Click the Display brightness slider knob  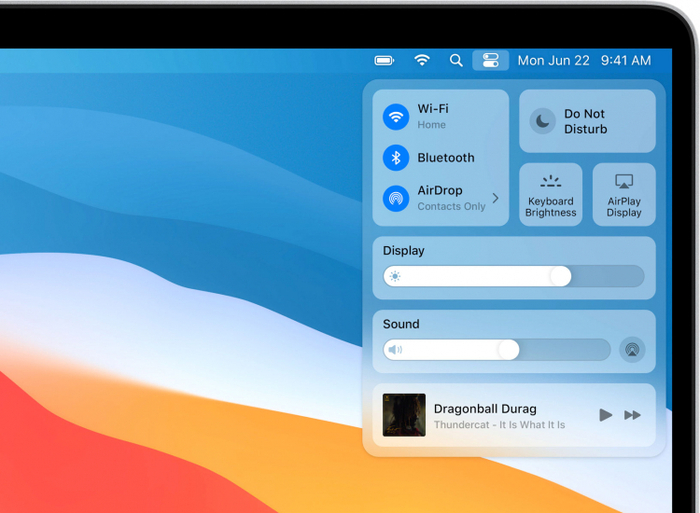pyautogui.click(x=561, y=276)
